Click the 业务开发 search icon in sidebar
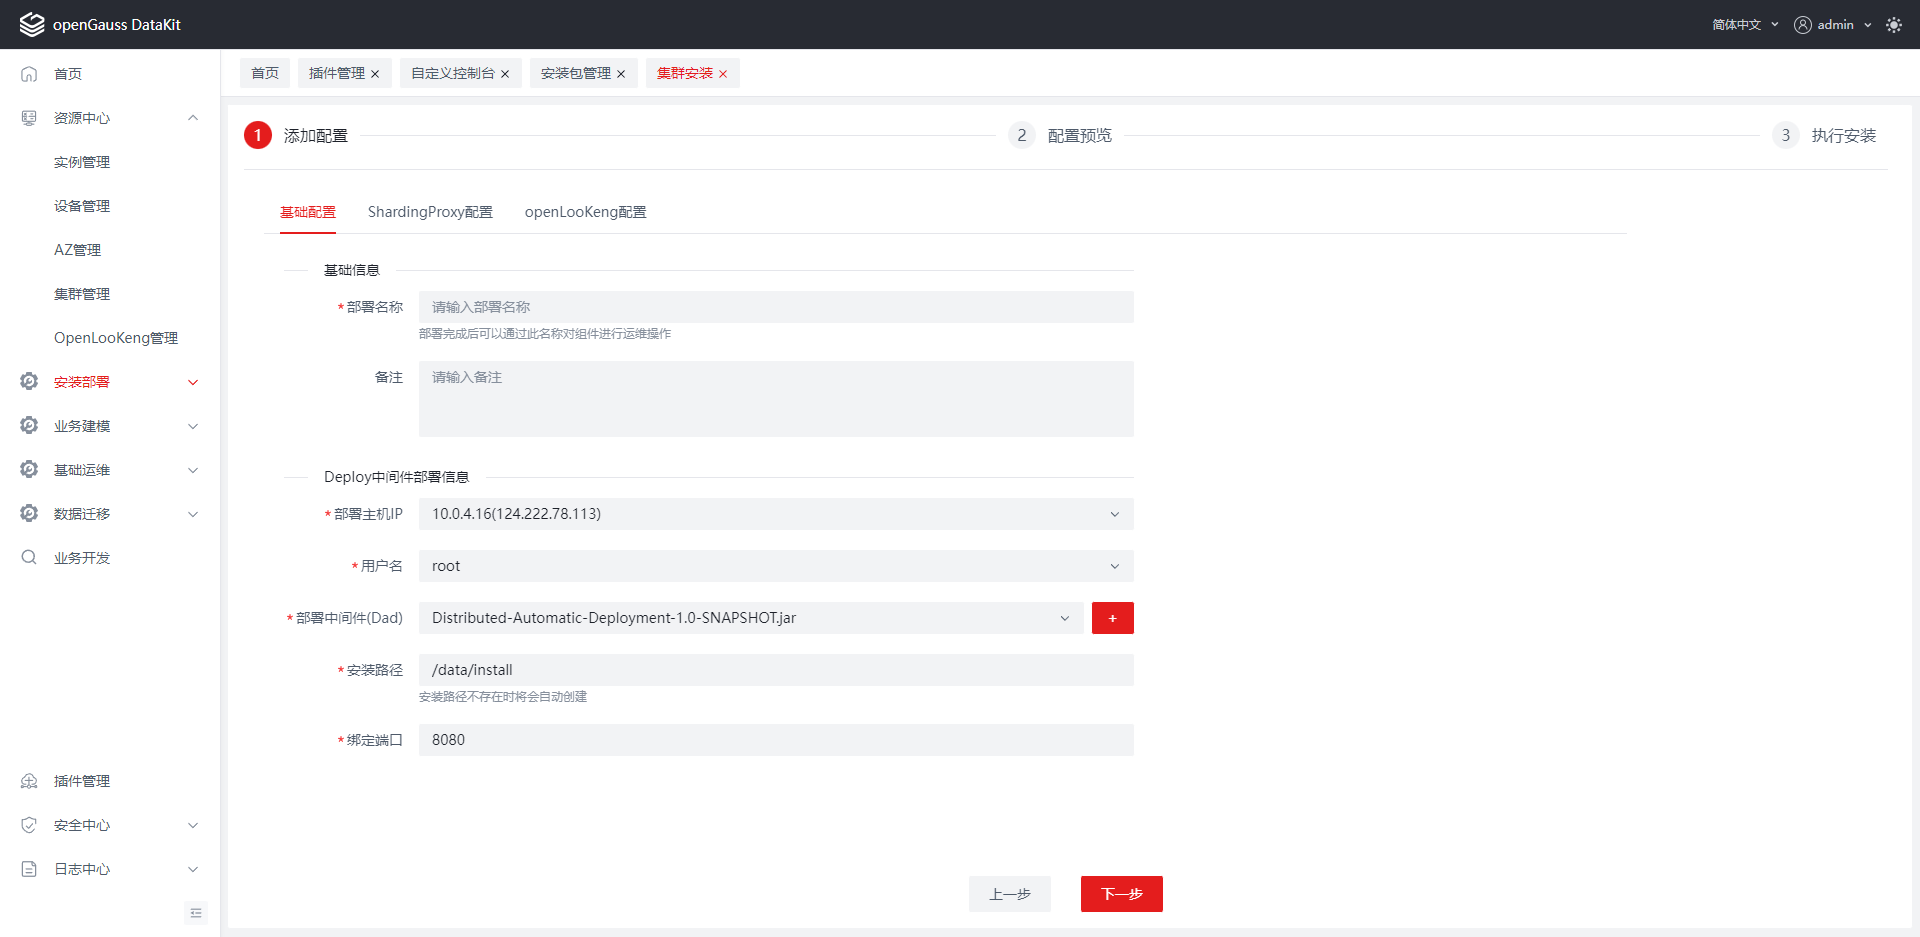This screenshot has height=937, width=1920. click(x=28, y=557)
